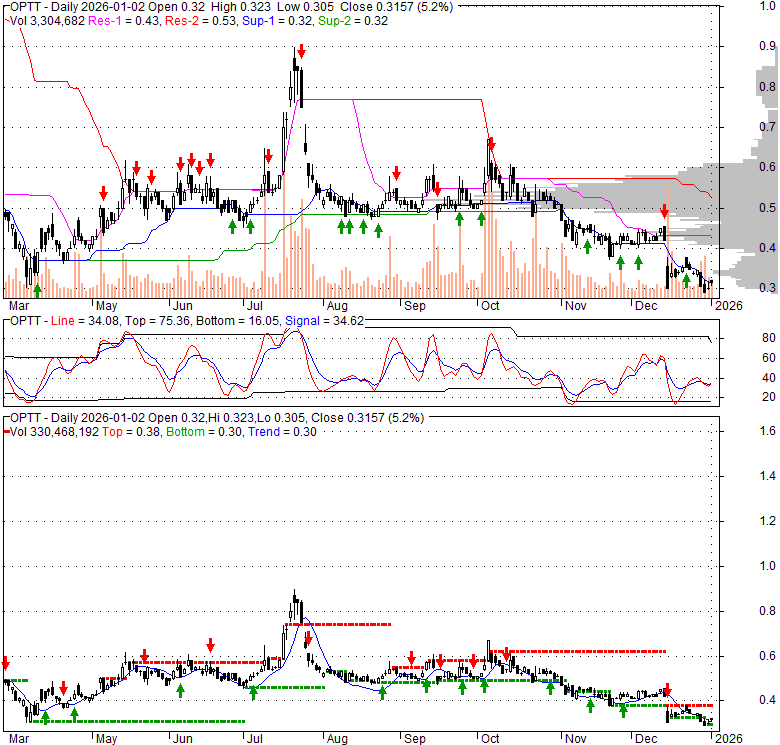The height and width of the screenshot is (745, 780).
Task: Click red sell arrow above July peak, top chart
Action: [x=301, y=51]
